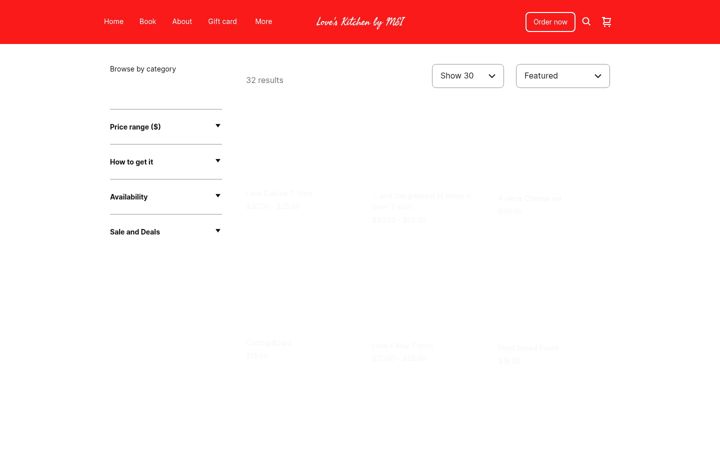This screenshot has height=450, width=720.
Task: Click the Browse by category heading
Action: (x=143, y=69)
